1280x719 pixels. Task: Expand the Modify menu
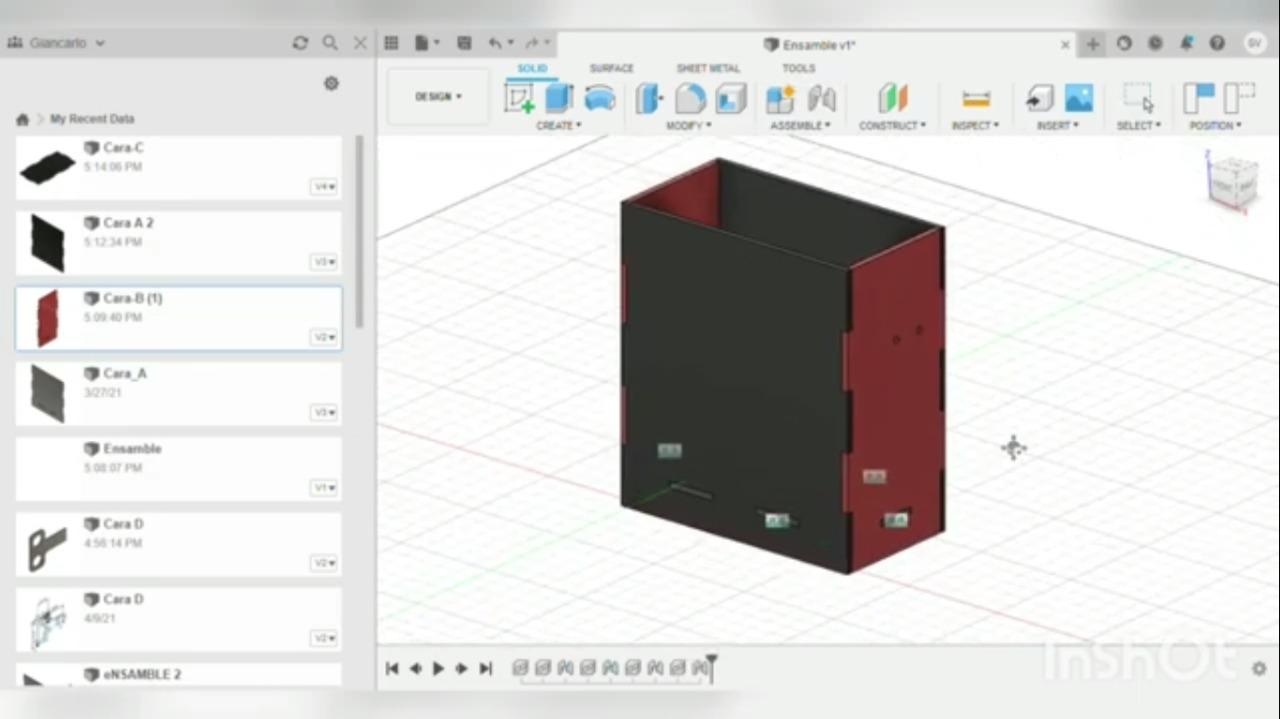pos(689,126)
